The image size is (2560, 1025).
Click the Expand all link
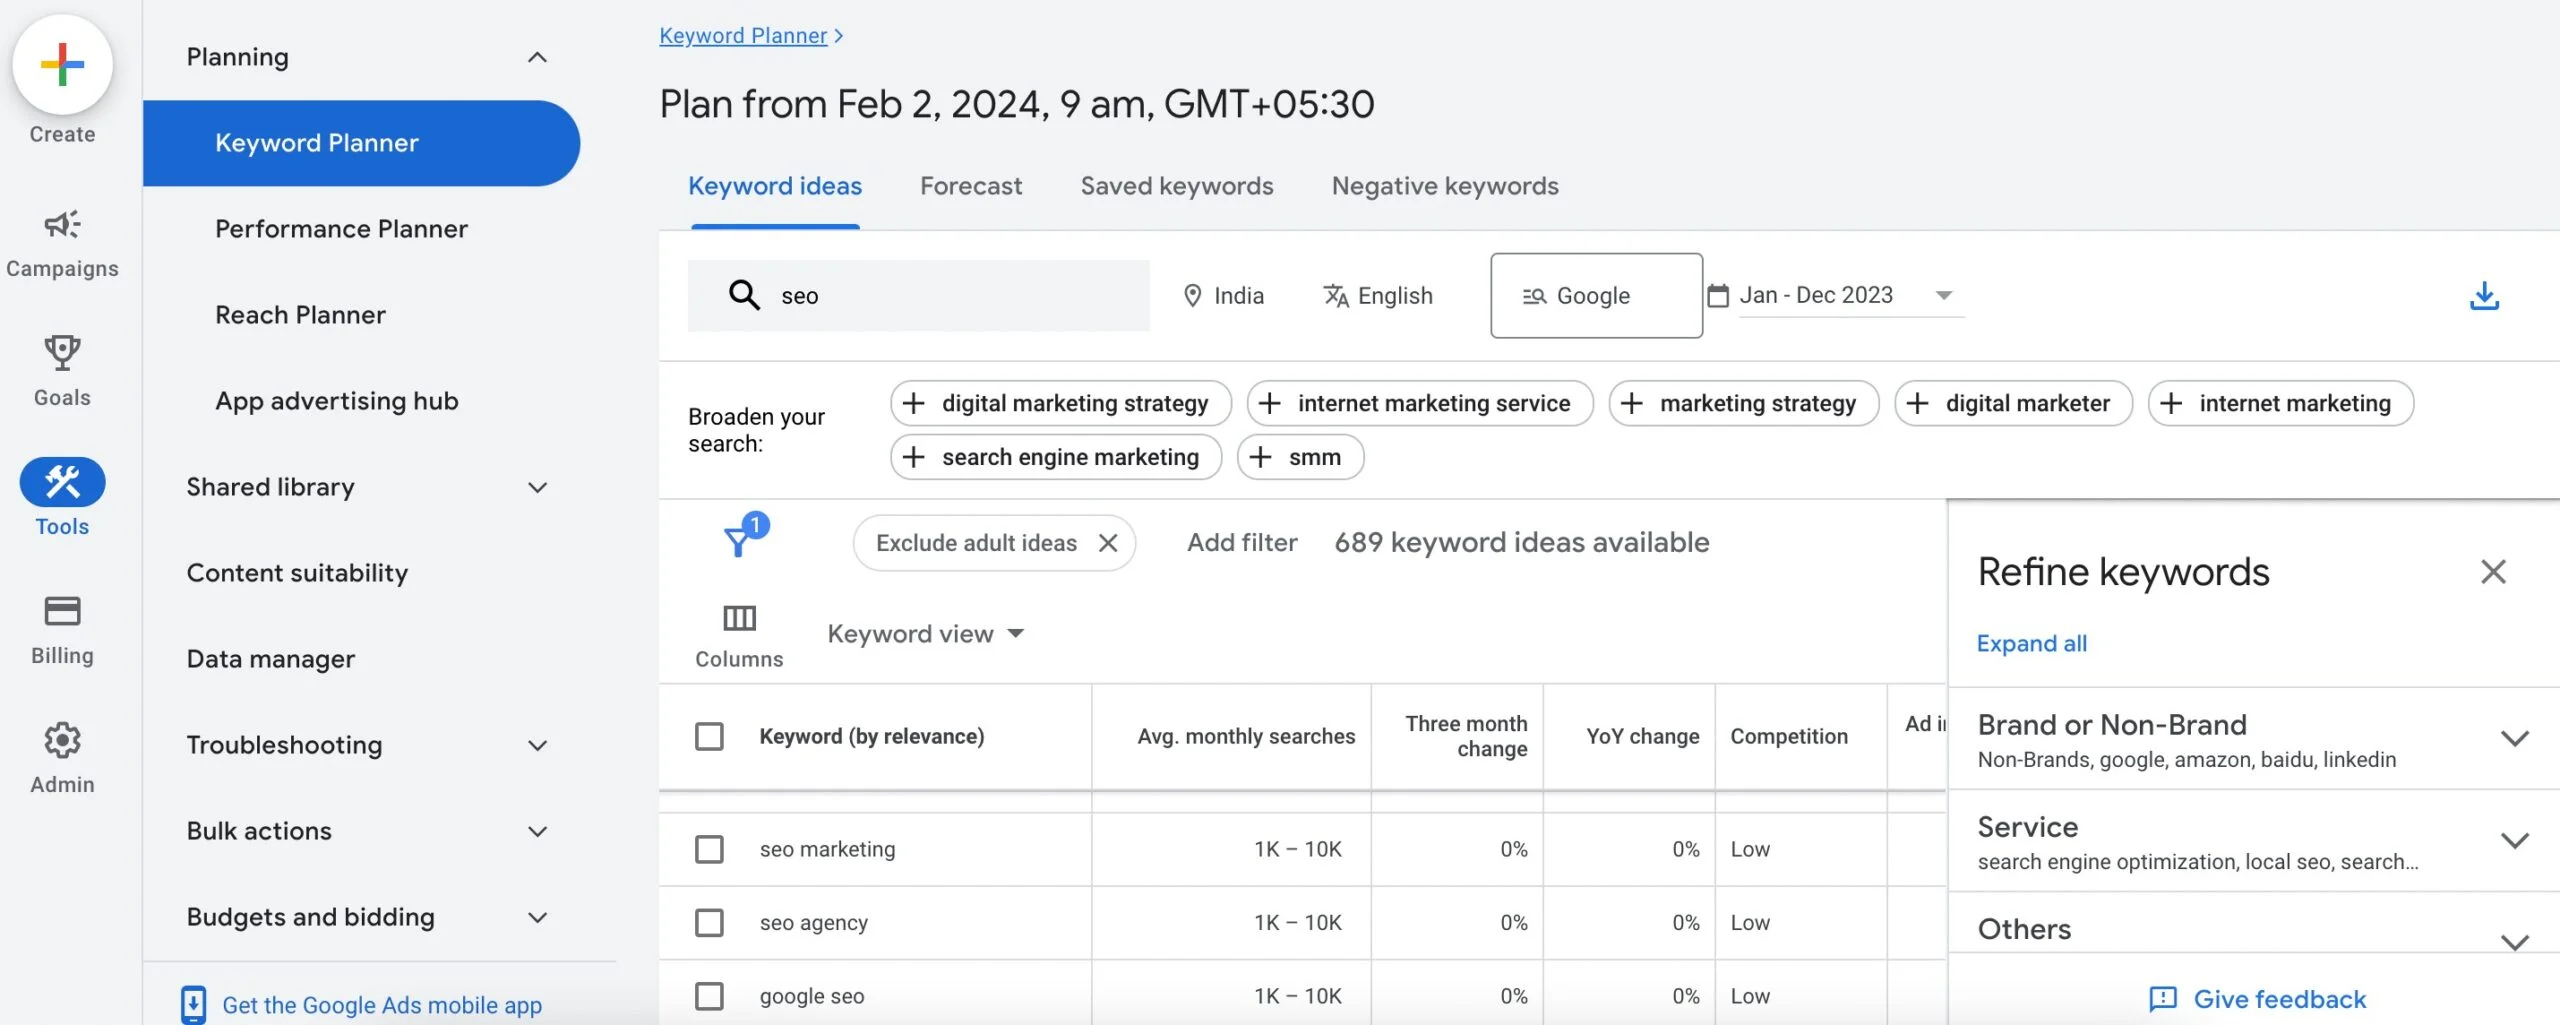2032,643
